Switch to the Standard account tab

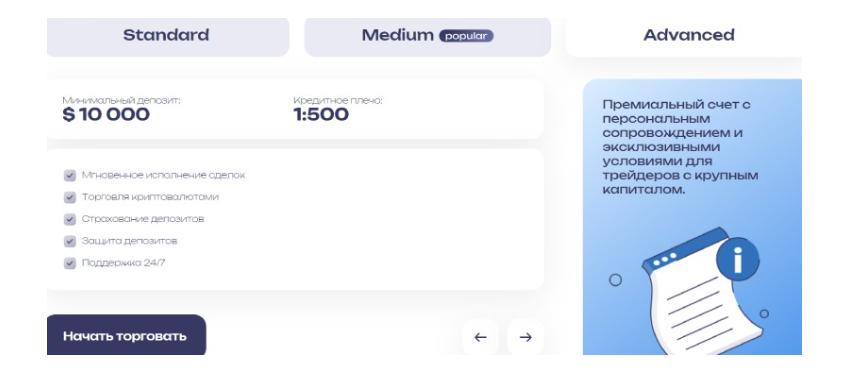coord(168,36)
